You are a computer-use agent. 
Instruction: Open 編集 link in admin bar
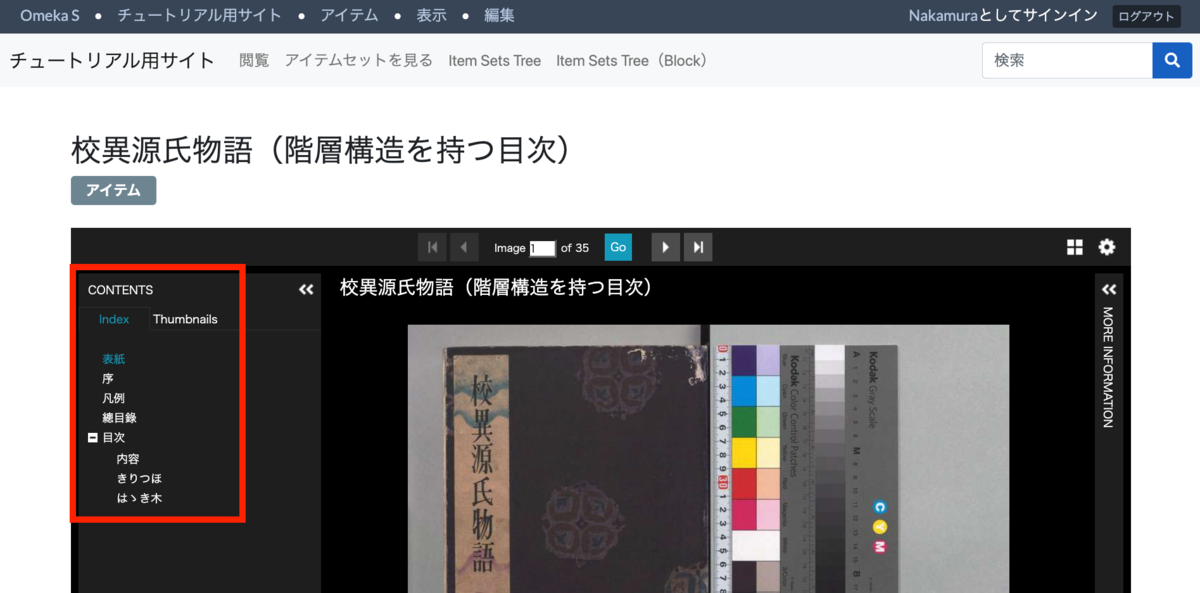pos(499,16)
